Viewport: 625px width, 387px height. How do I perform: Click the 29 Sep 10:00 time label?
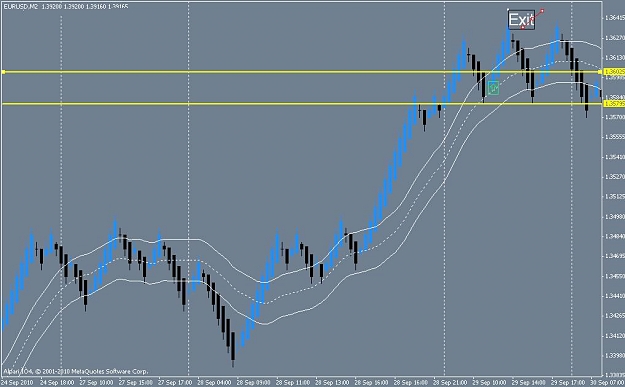pyautogui.click(x=489, y=382)
